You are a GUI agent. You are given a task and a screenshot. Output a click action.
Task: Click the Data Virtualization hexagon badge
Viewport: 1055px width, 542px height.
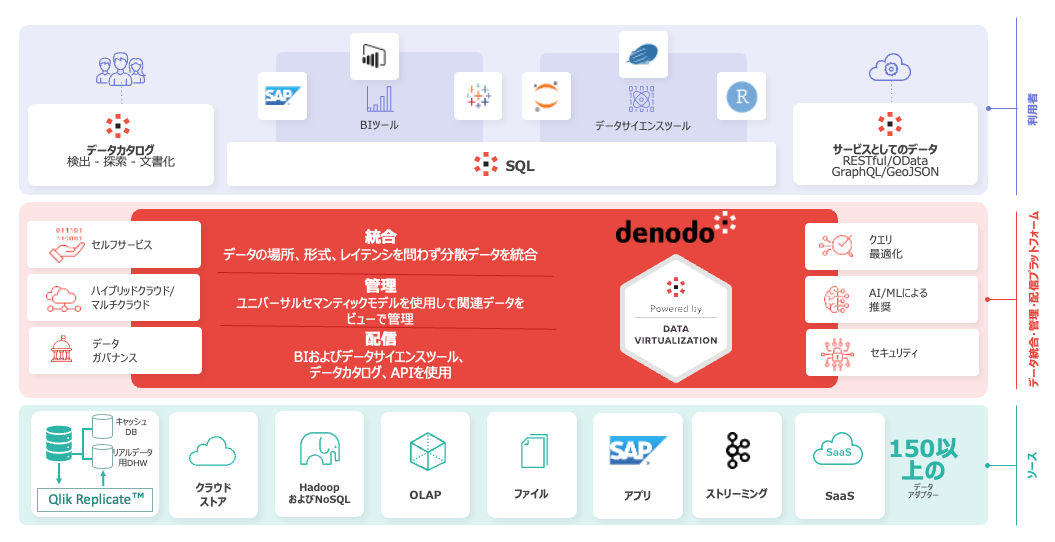[x=676, y=318]
